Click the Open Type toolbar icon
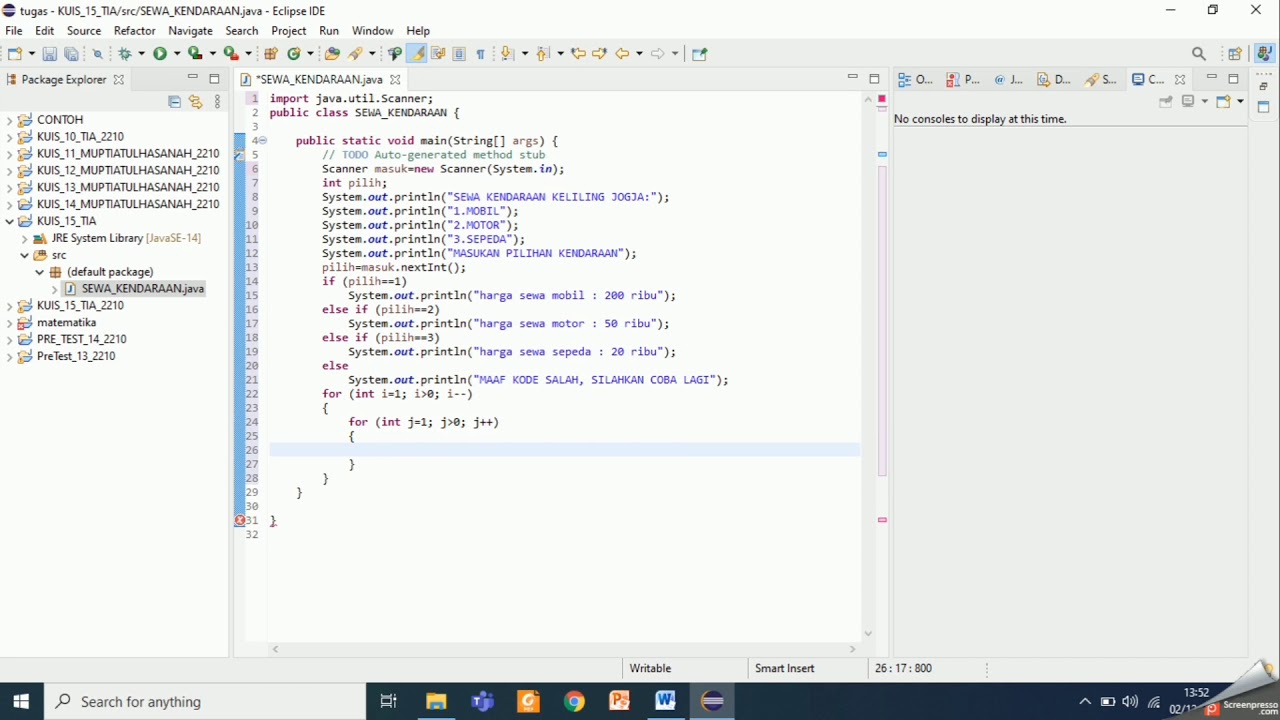The height and width of the screenshot is (720, 1280). click(x=332, y=54)
